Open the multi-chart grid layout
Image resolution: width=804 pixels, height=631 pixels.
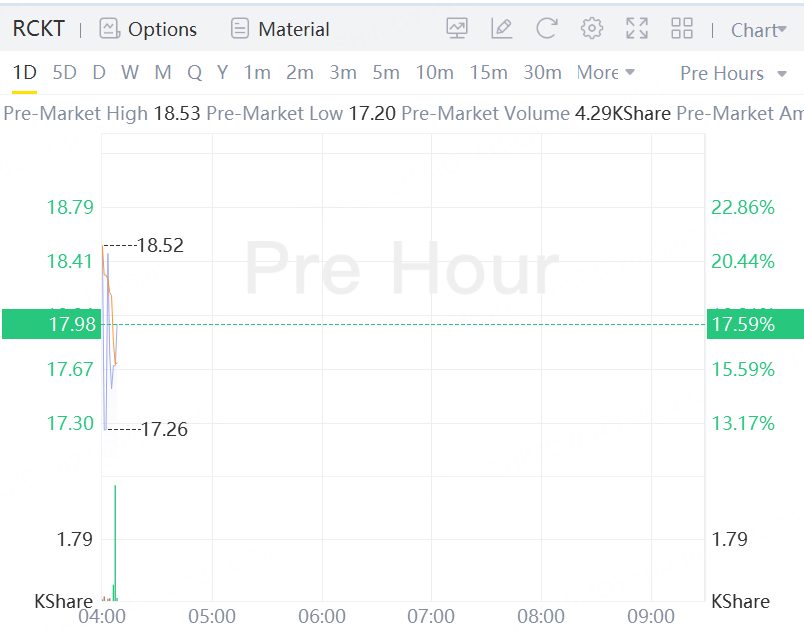pos(682,29)
